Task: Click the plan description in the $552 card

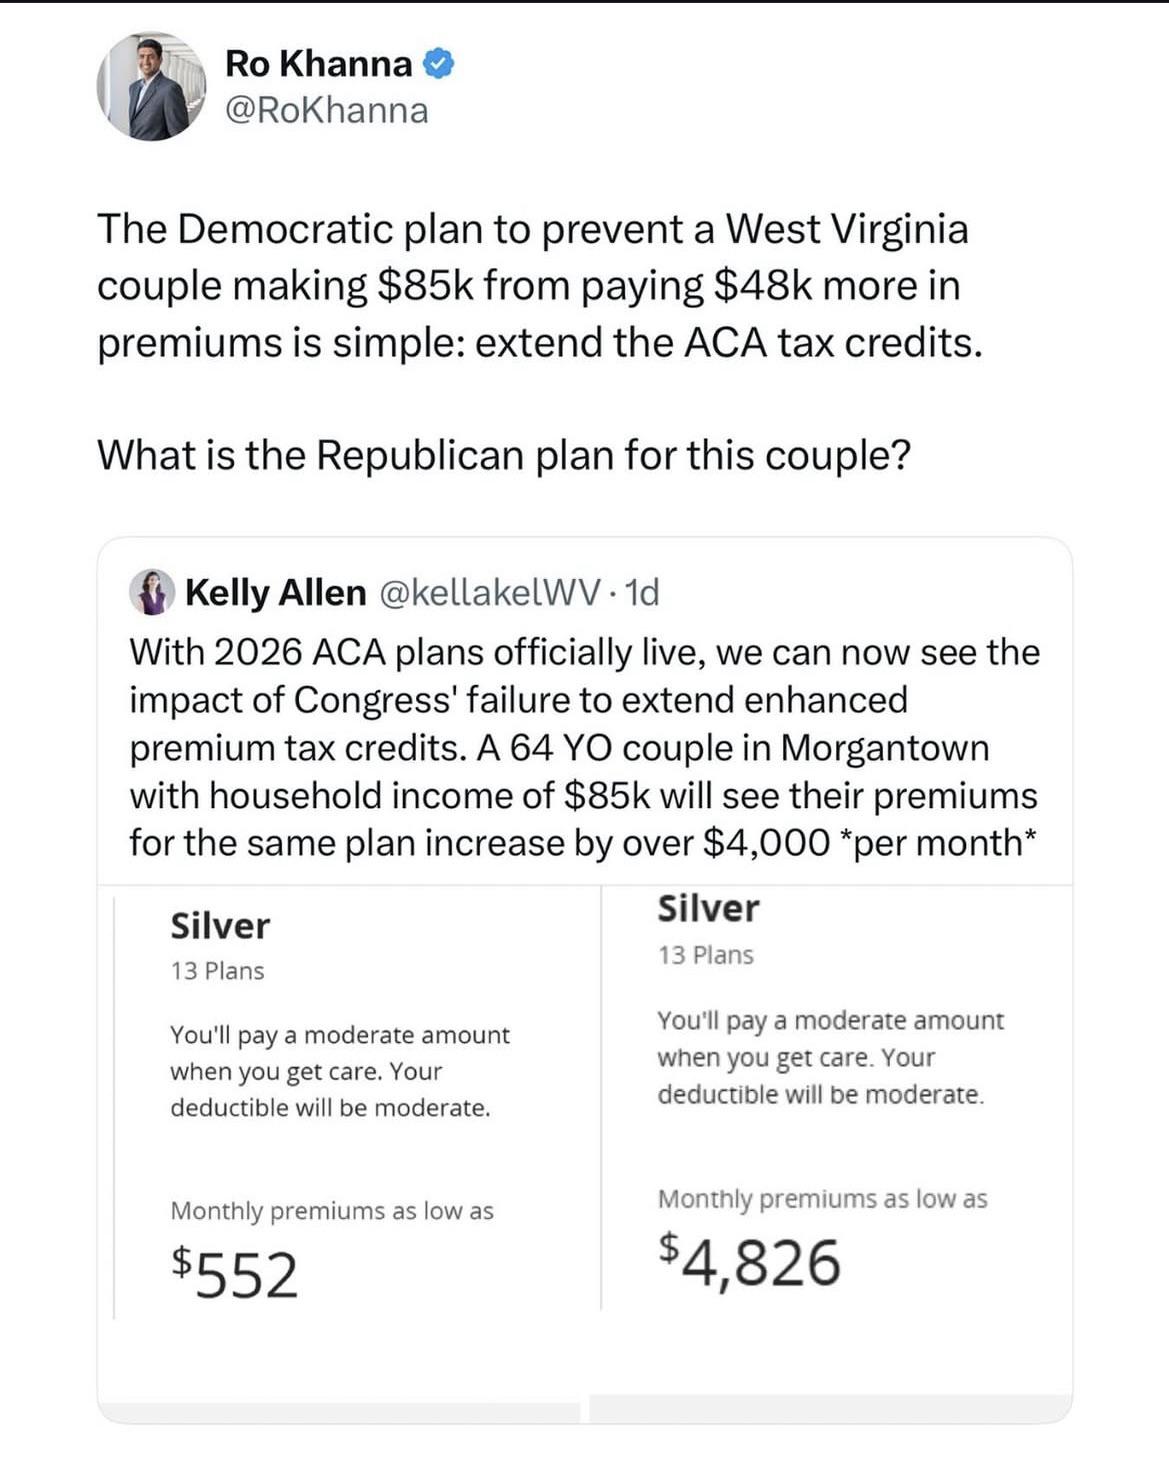Action: pos(339,1071)
